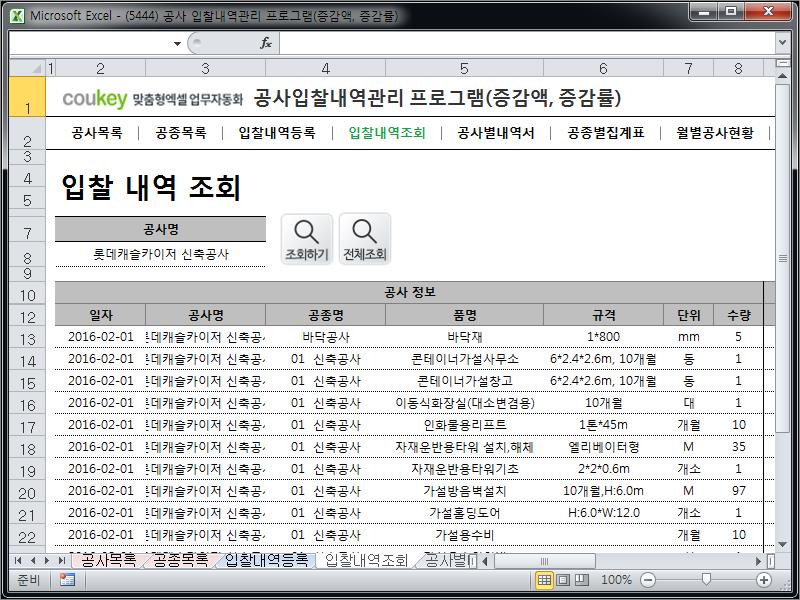Image resolution: width=800 pixels, height=600 pixels.
Task: Click the 수량 column header cell
Action: pyautogui.click(x=738, y=315)
